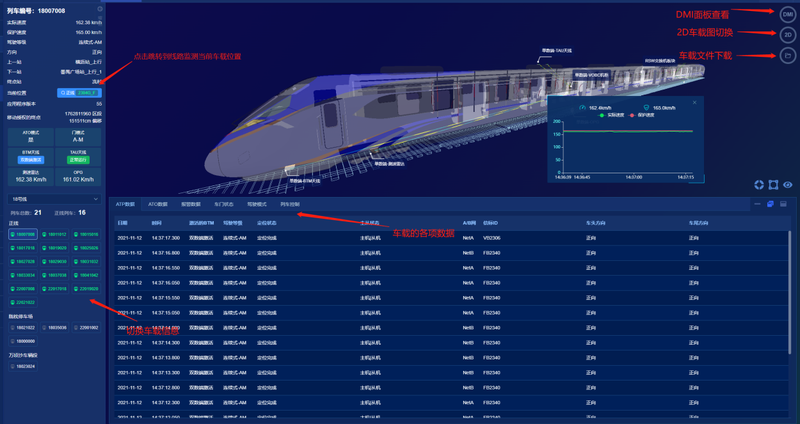This screenshot has height=424, width=800.
Task: Open the 车门状态 tab
Action: (223, 204)
